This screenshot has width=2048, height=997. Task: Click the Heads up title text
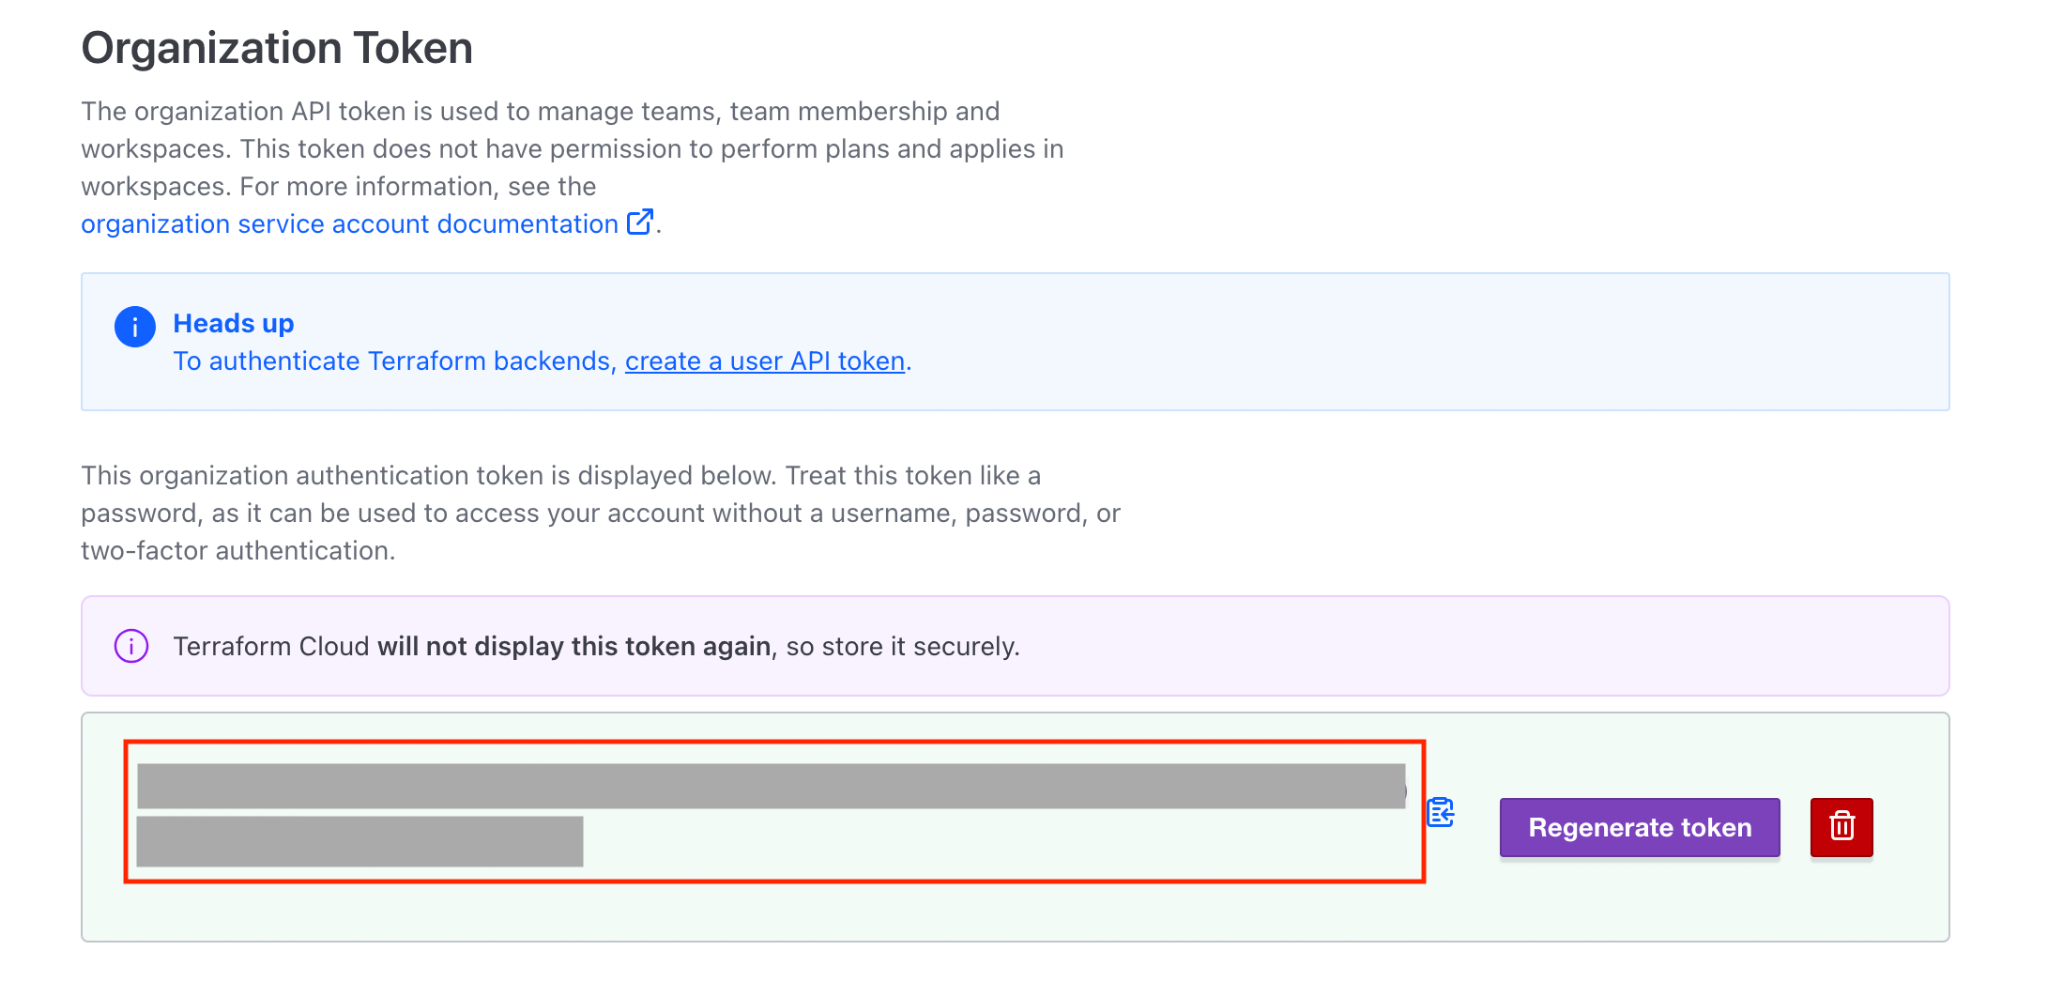233,323
